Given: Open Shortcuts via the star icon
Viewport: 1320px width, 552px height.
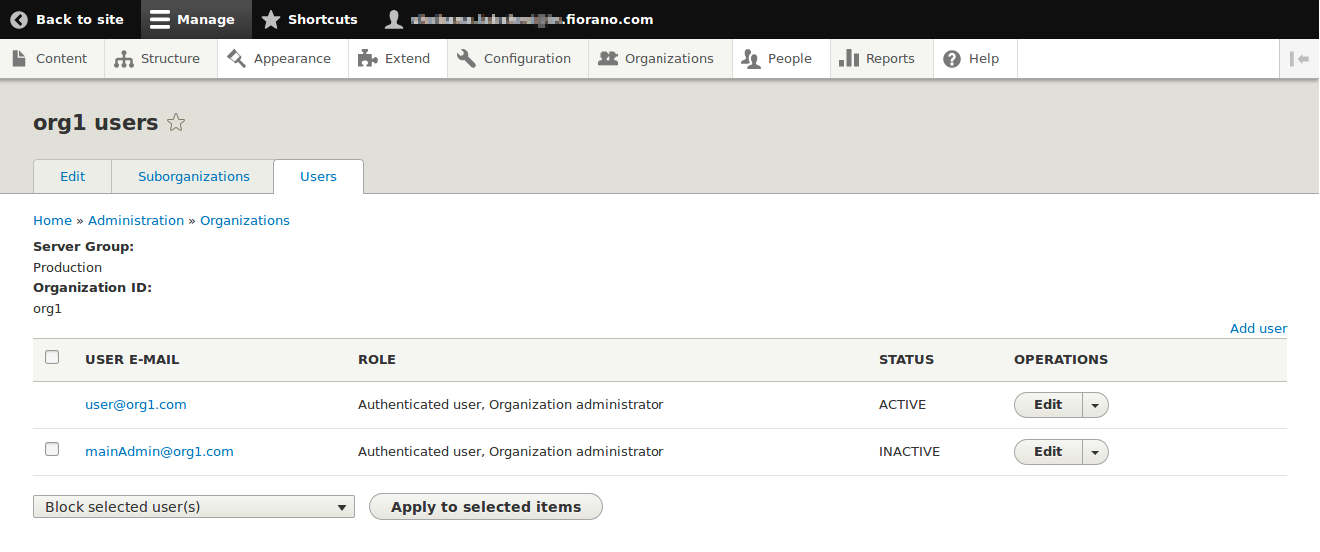Looking at the screenshot, I should coord(270,19).
